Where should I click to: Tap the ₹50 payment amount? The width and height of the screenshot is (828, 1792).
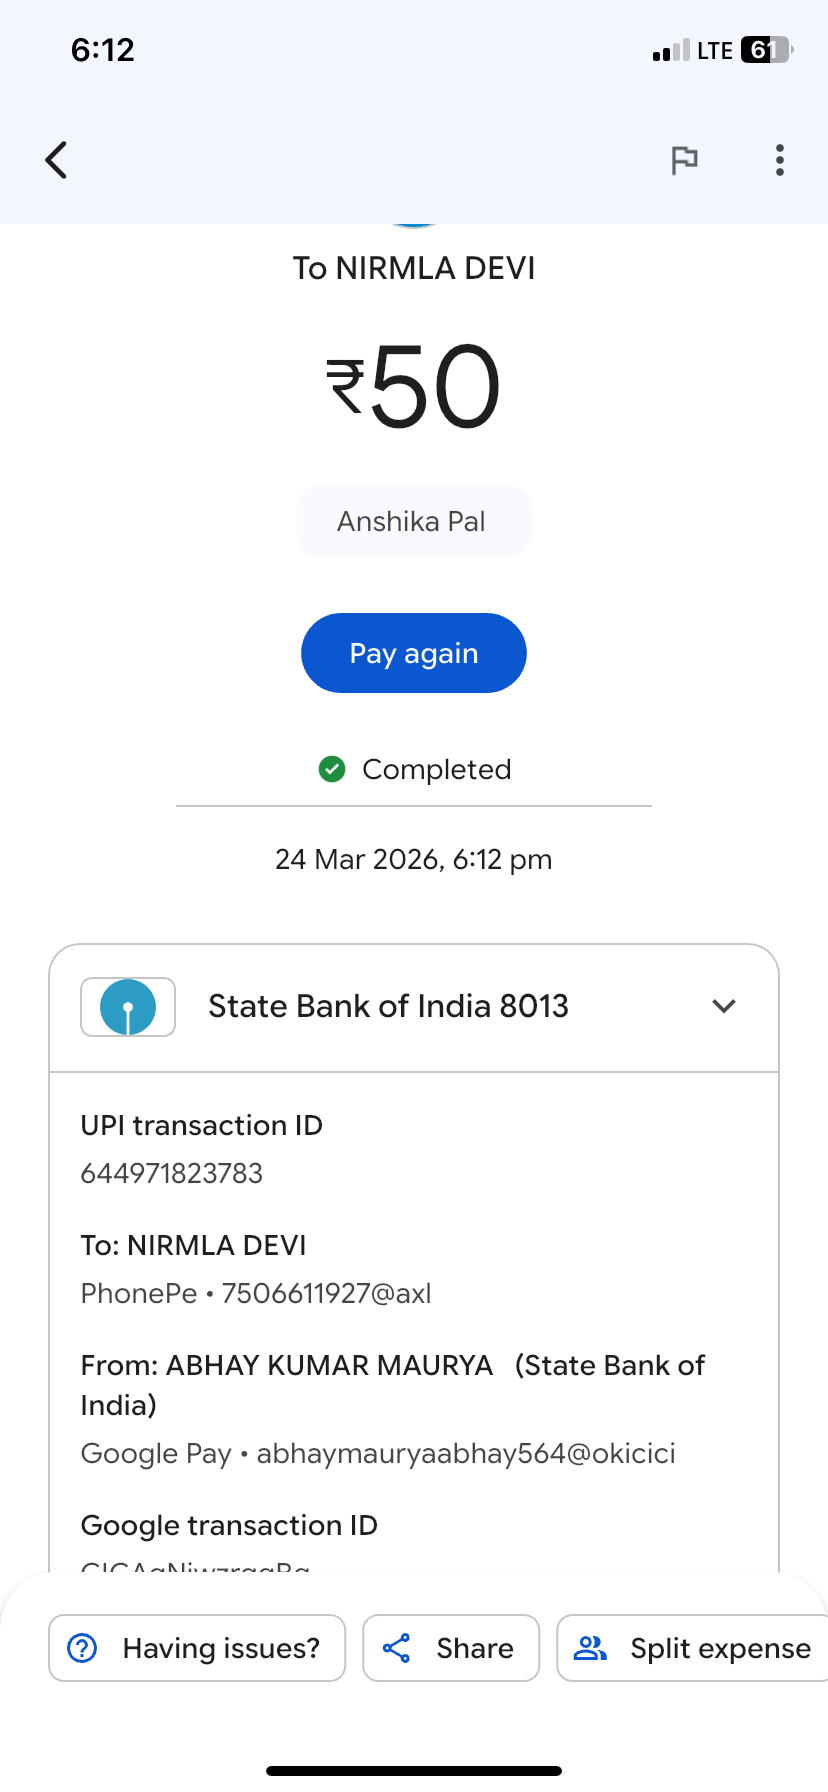coord(413,386)
